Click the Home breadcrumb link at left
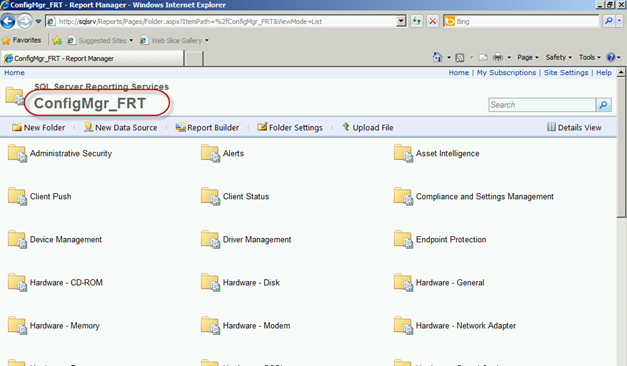This screenshot has width=627, height=366. point(14,72)
